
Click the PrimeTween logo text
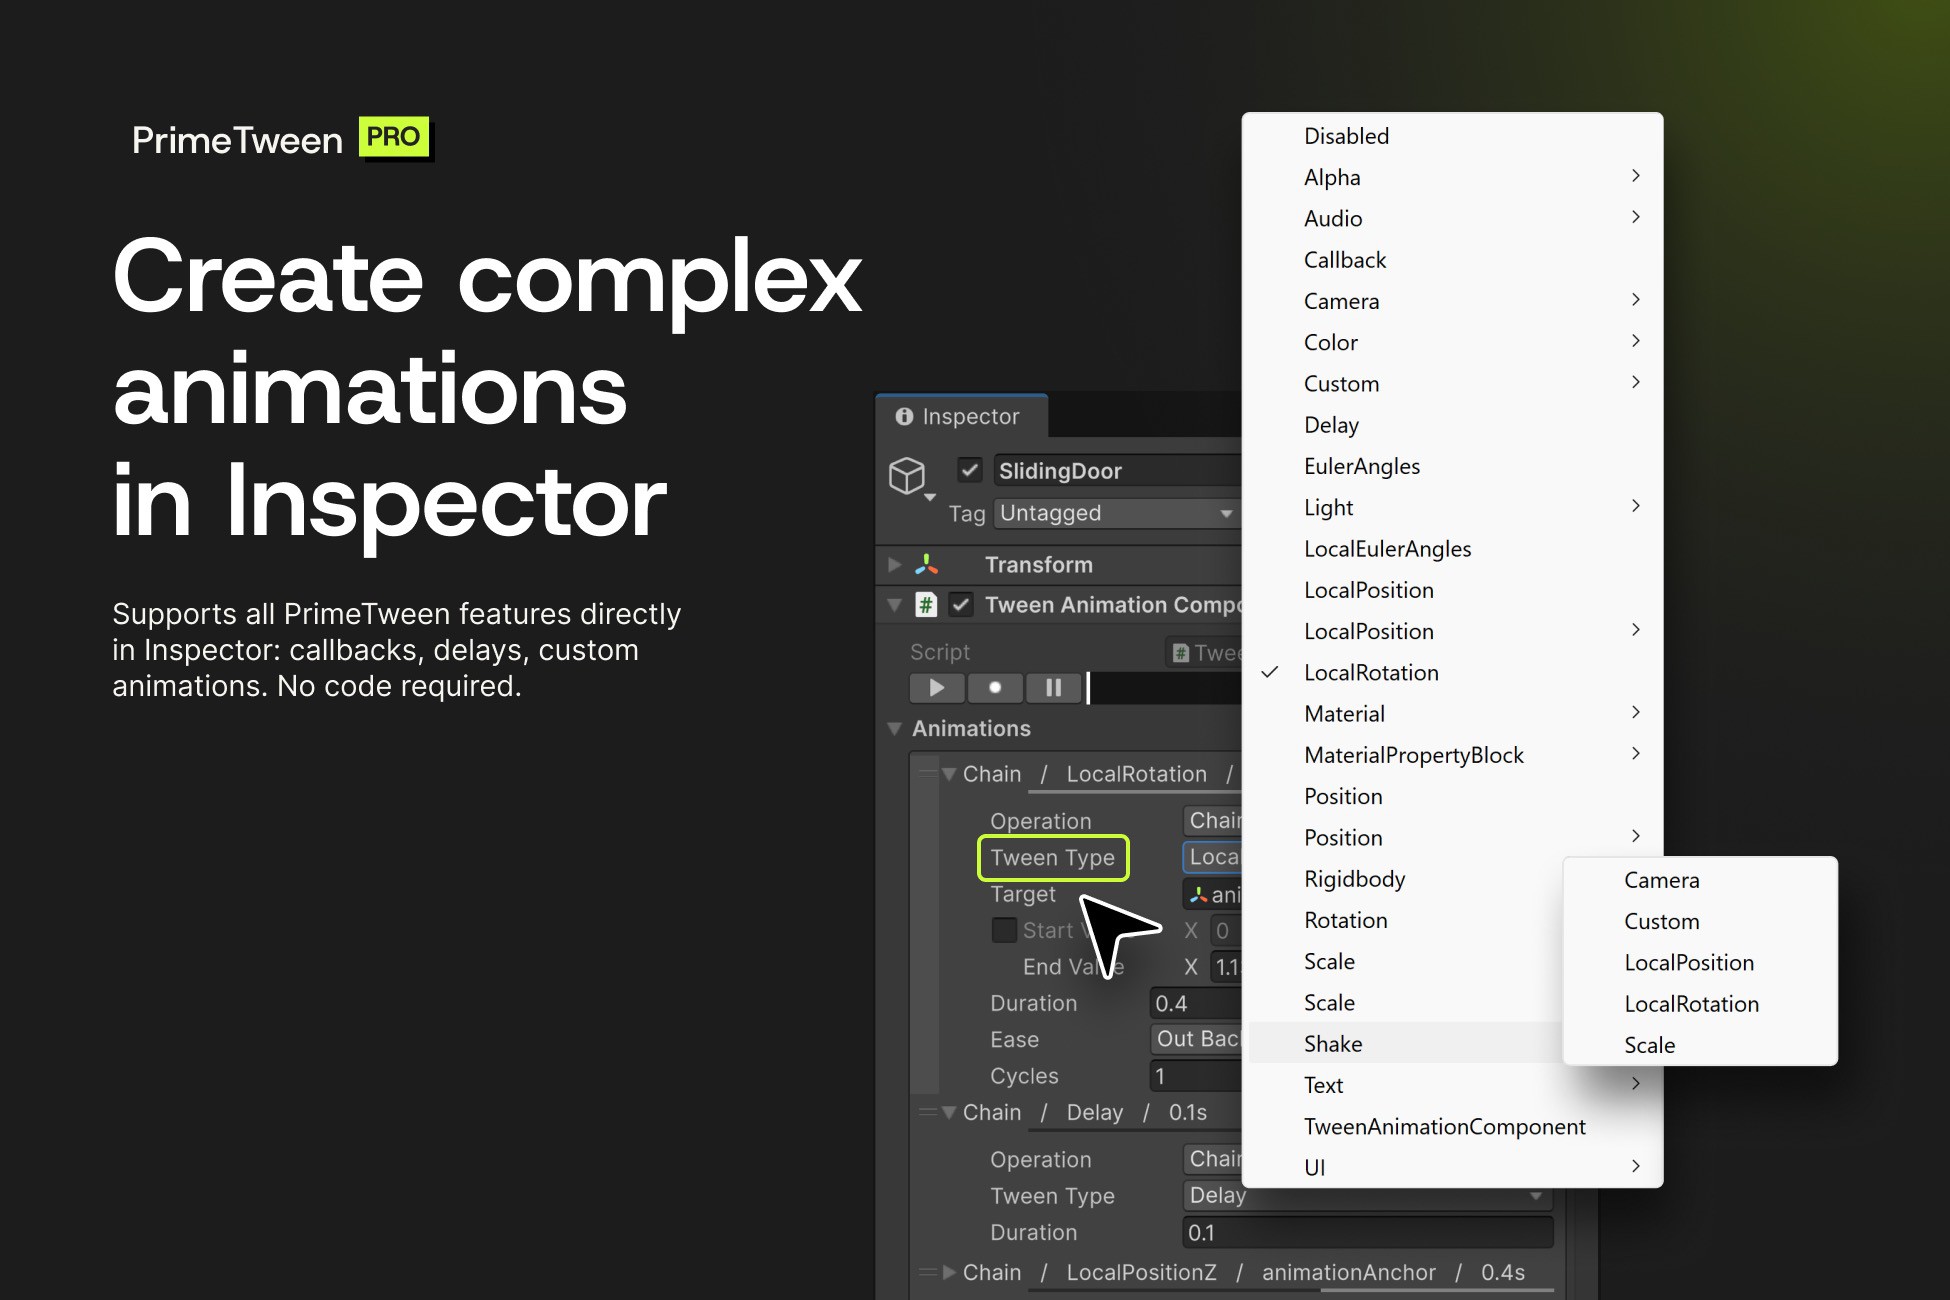[x=237, y=140]
